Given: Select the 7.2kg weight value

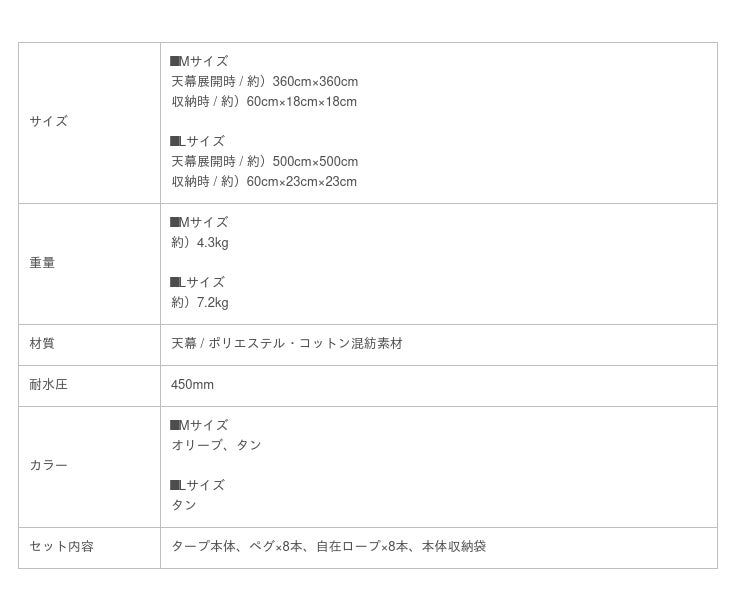Looking at the screenshot, I should pyautogui.click(x=212, y=303).
